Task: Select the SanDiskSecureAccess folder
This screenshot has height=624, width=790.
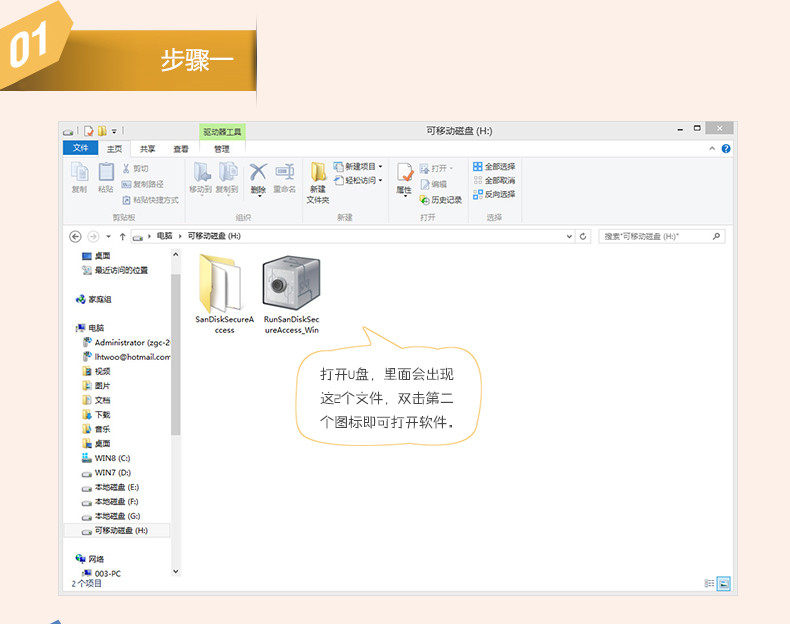Action: pos(224,294)
